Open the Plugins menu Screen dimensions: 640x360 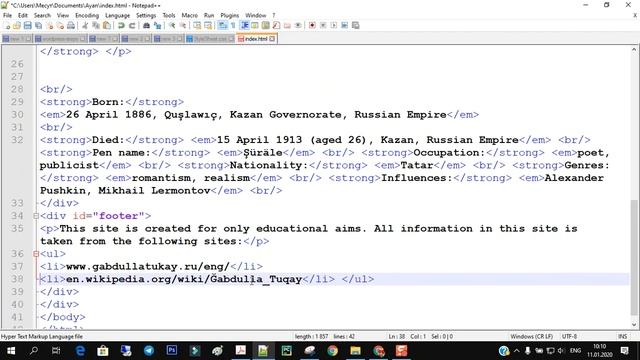[230, 15]
